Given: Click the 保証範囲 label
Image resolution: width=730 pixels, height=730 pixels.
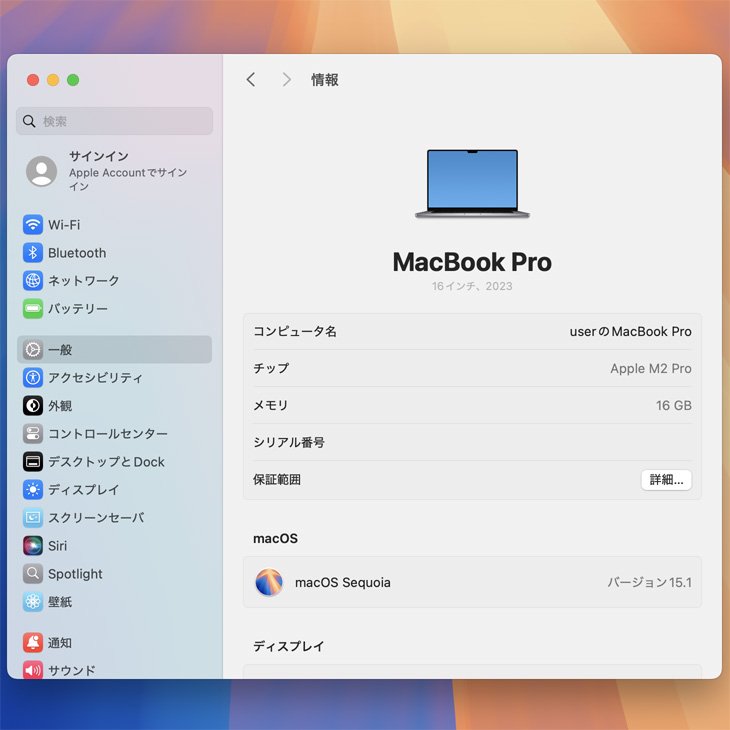Looking at the screenshot, I should pos(277,480).
